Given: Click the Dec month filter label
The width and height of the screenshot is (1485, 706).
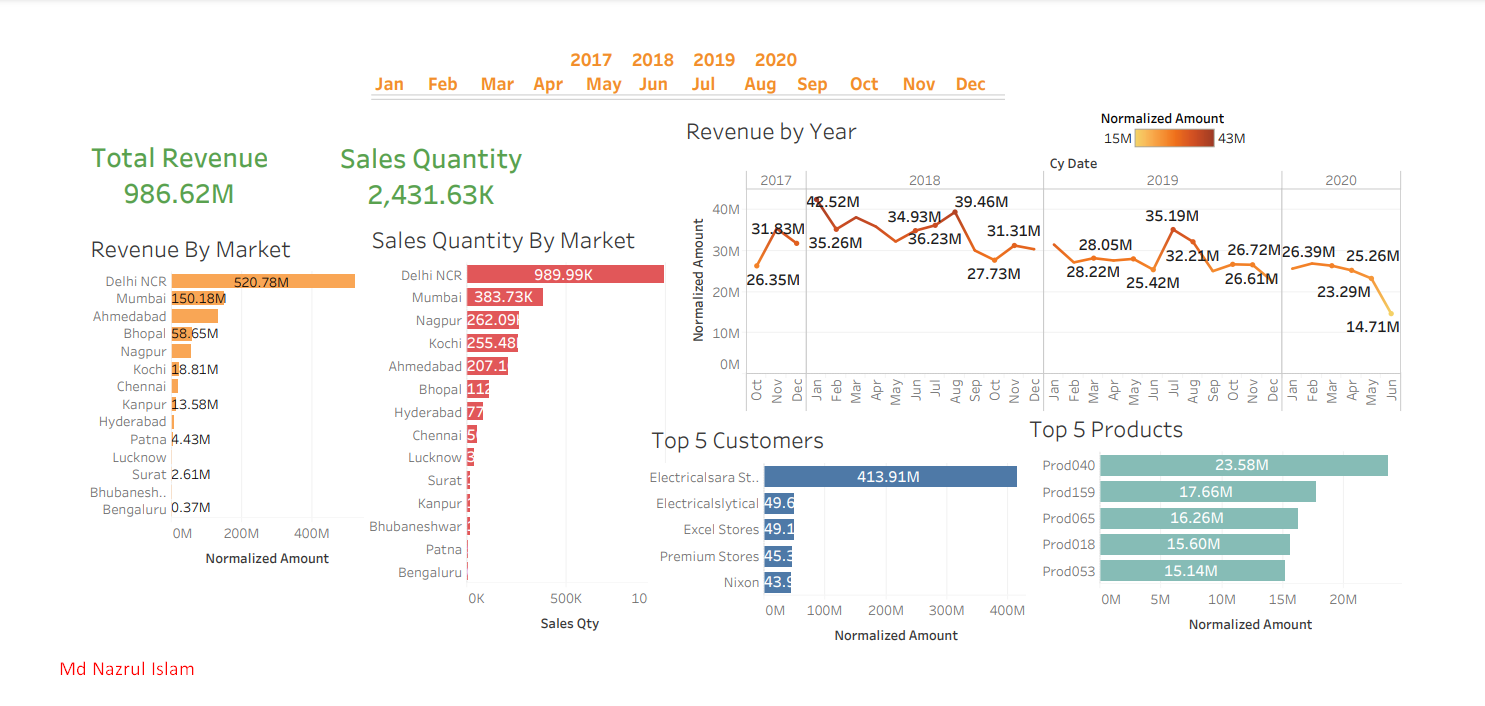Looking at the screenshot, I should click(x=970, y=84).
